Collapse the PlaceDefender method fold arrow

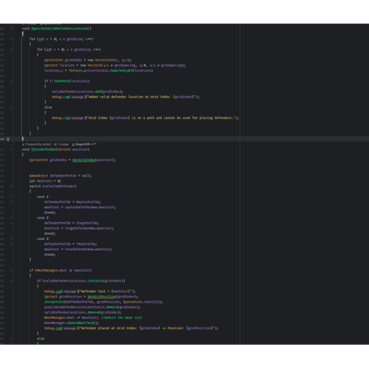(11, 150)
